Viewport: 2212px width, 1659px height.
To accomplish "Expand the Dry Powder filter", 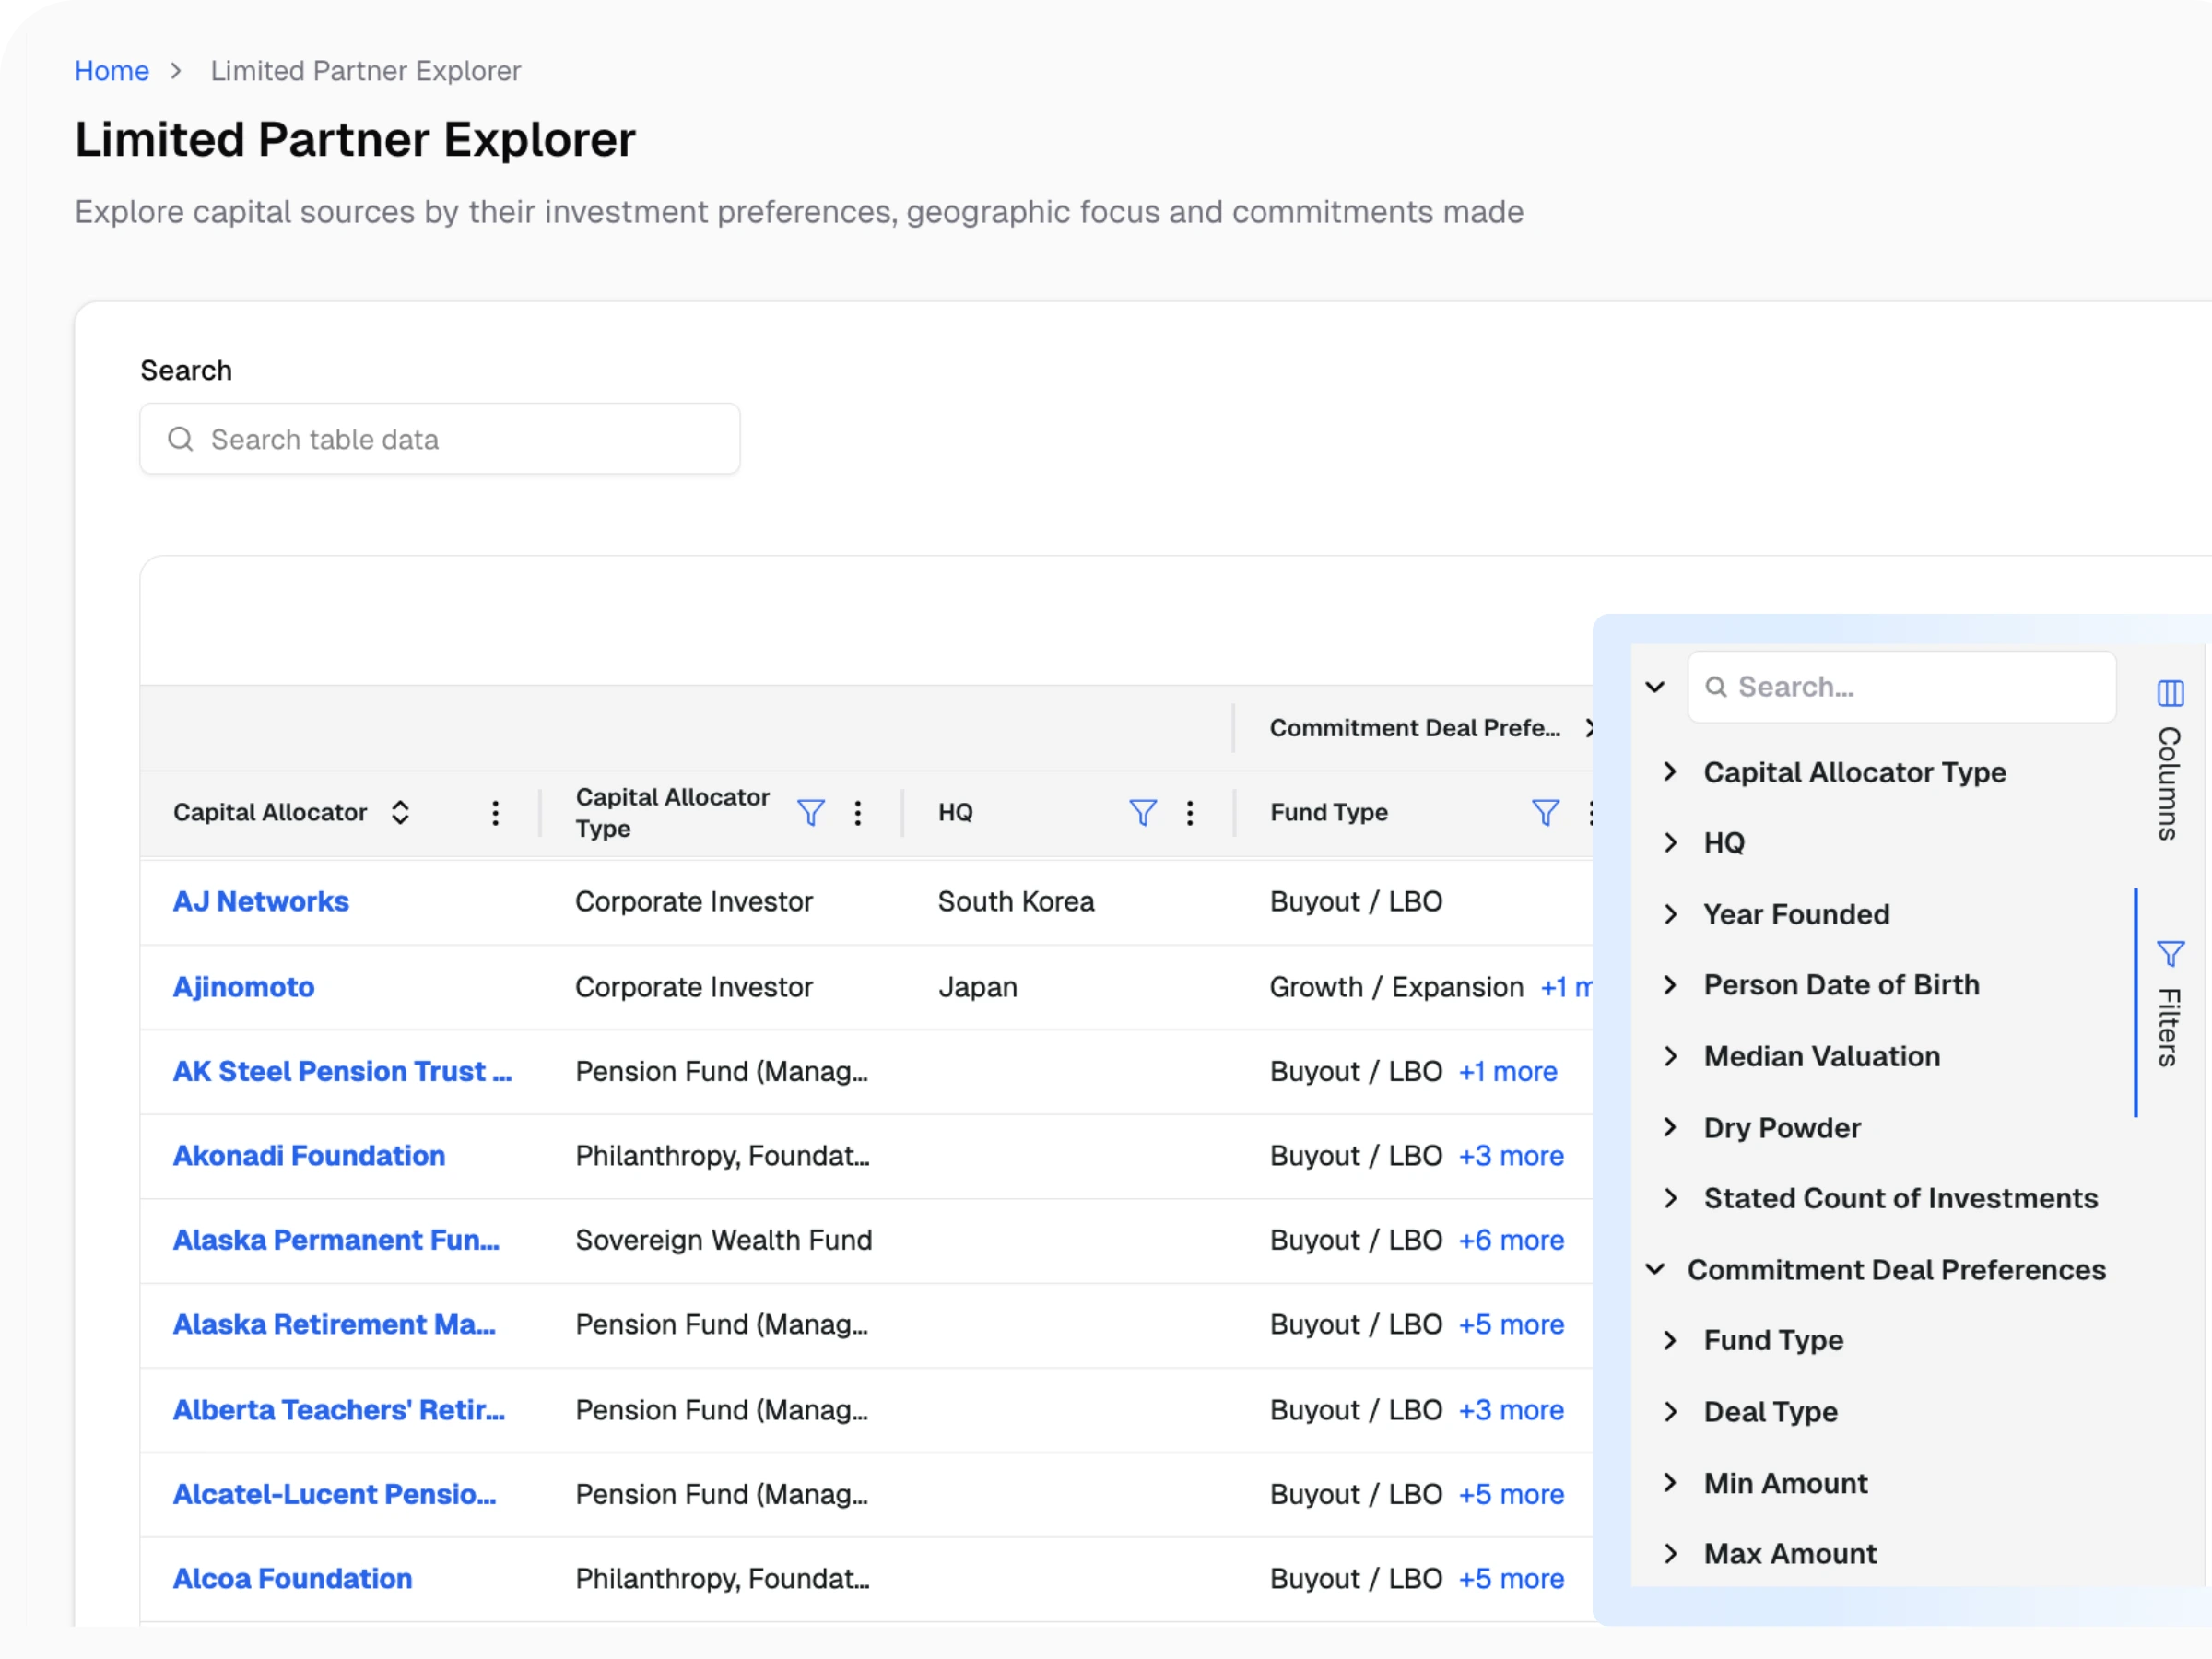I will coord(1670,1128).
